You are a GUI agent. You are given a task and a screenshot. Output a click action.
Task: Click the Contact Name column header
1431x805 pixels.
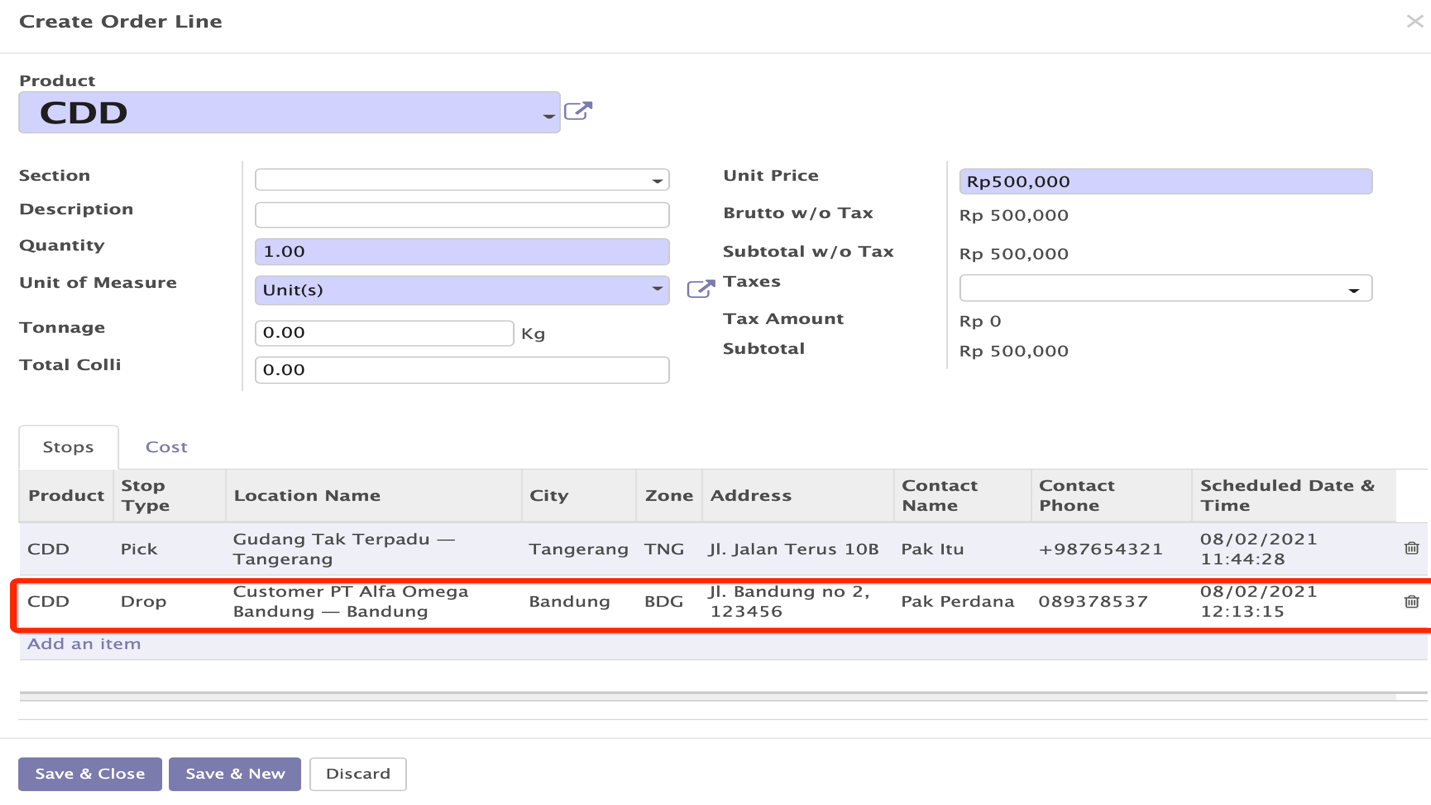962,496
